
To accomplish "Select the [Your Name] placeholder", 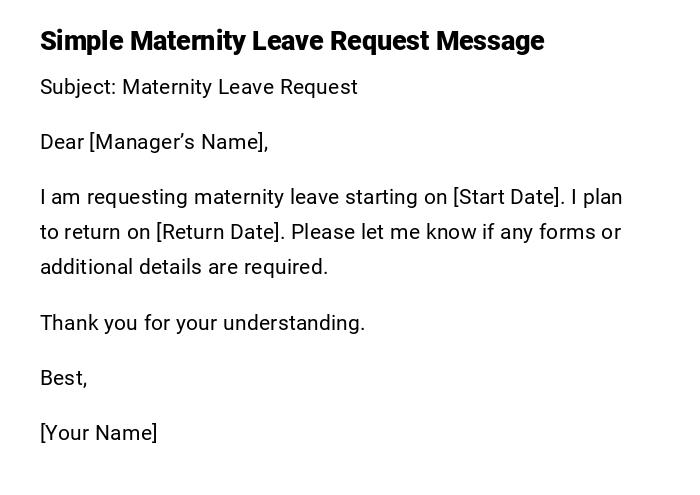I will [x=99, y=433].
